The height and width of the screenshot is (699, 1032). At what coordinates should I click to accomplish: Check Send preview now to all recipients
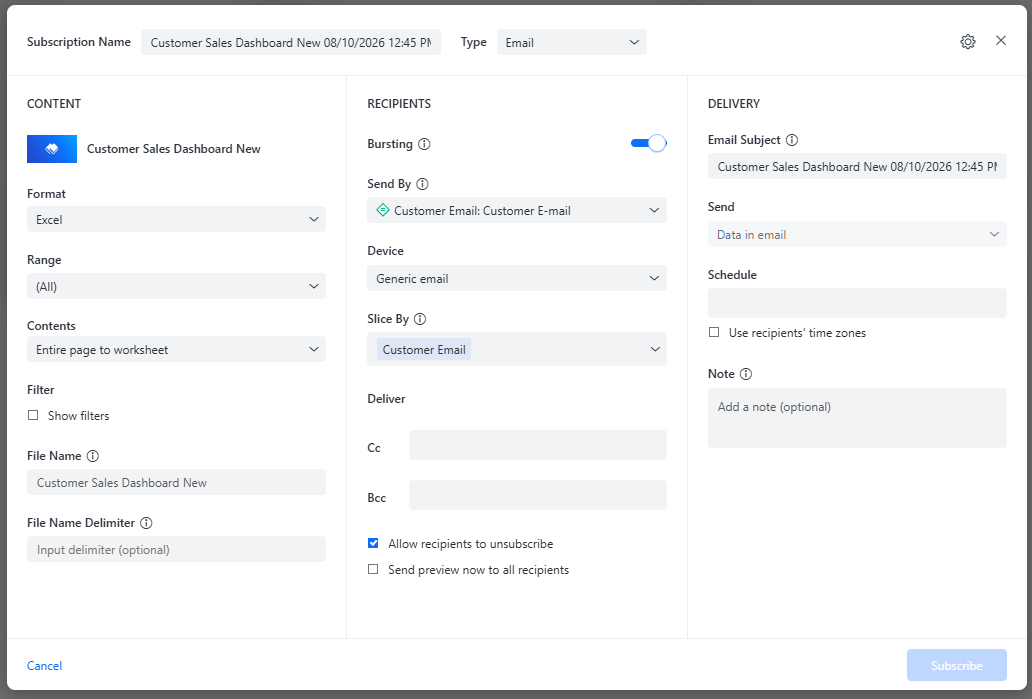pyautogui.click(x=373, y=569)
